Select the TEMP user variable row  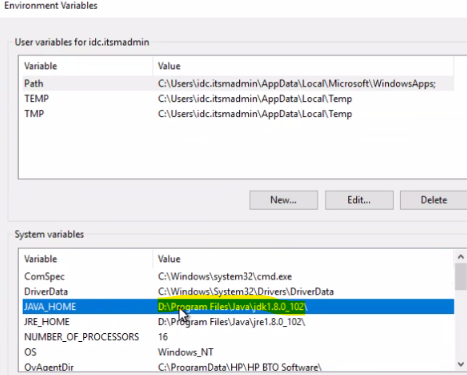click(x=238, y=99)
